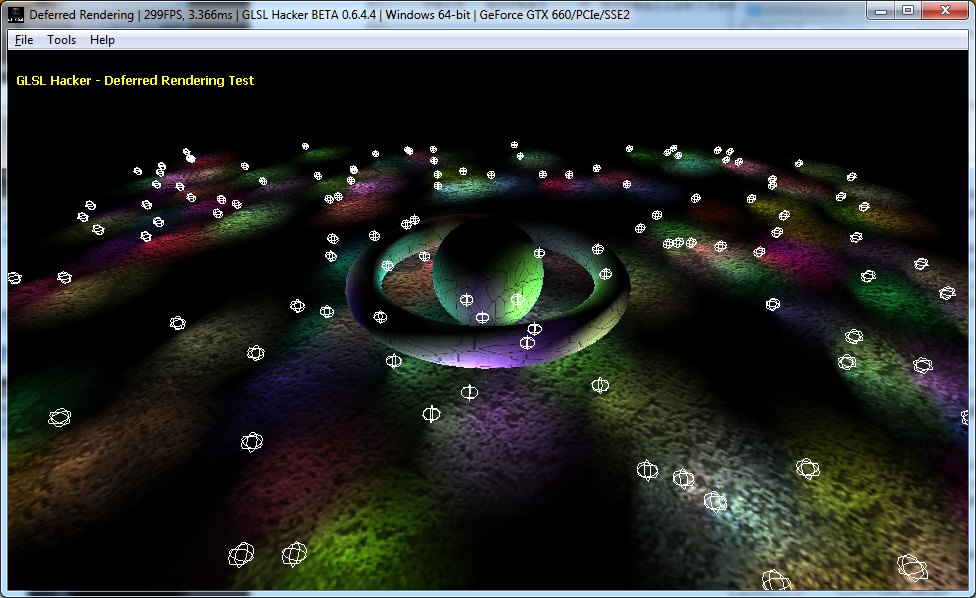Viewport: 976px width, 598px height.
Task: Click the 'GLSL Hacker - Deferred Rendering Test' text
Action: point(135,80)
